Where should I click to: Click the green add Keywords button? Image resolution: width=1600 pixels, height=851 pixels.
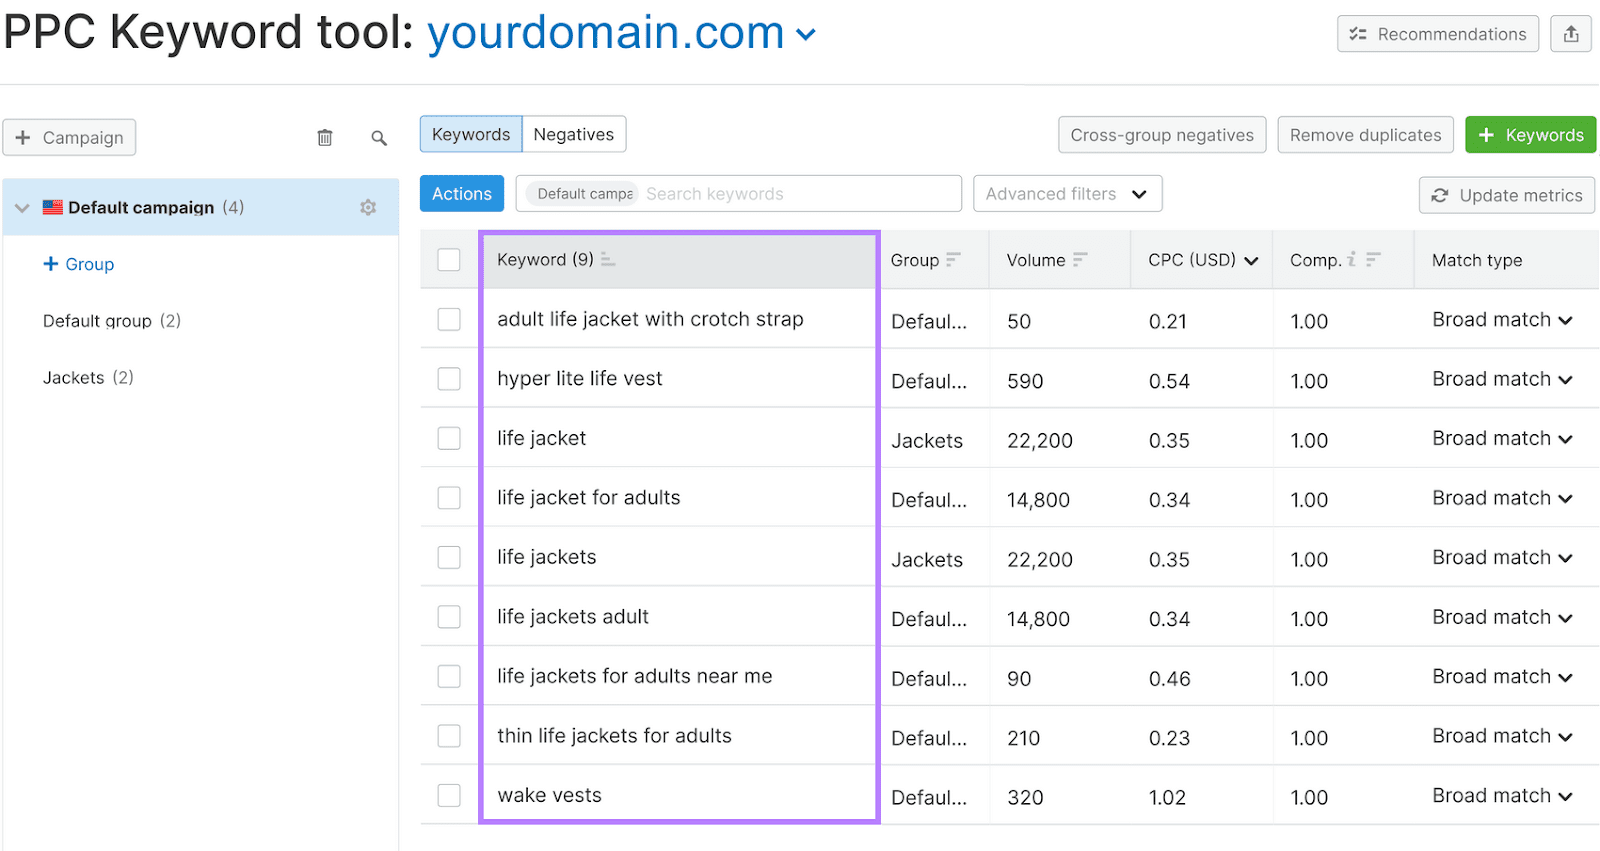(1530, 135)
